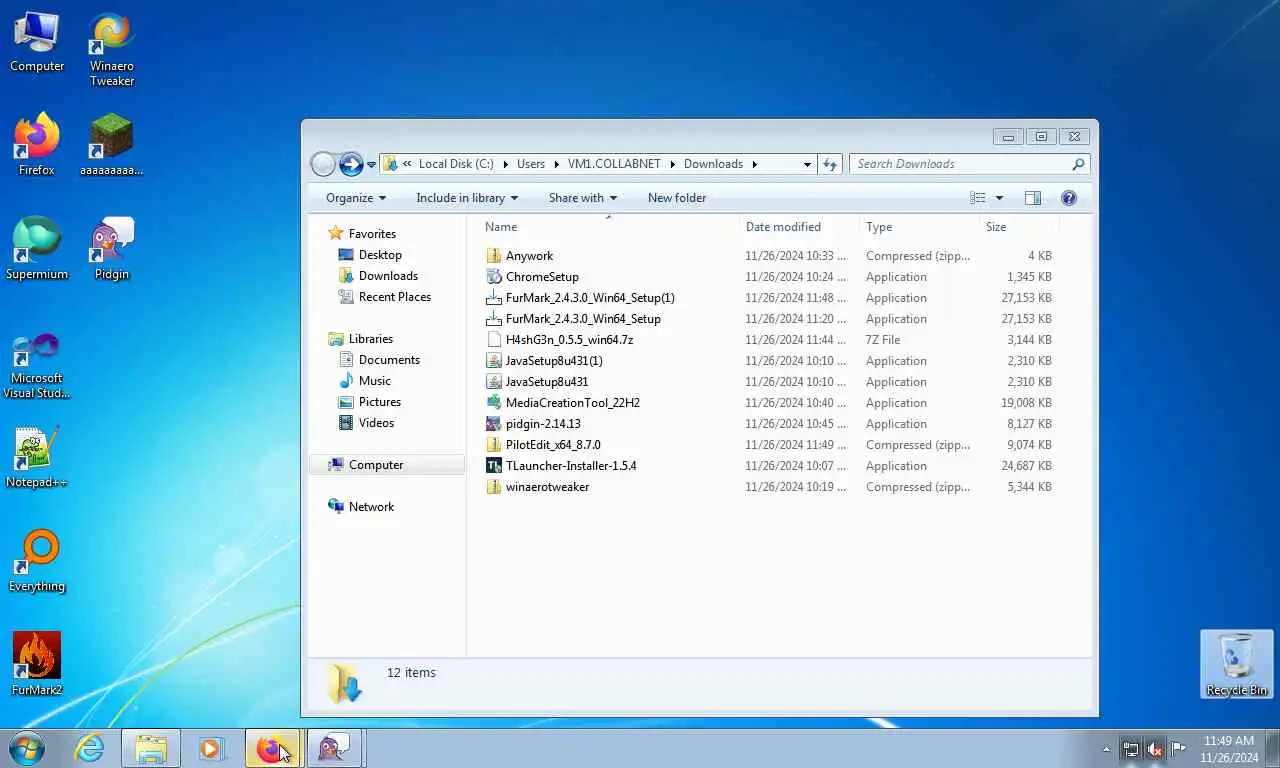Click the Explorer Back button
Image resolution: width=1280 pixels, height=768 pixels.
pos(323,164)
